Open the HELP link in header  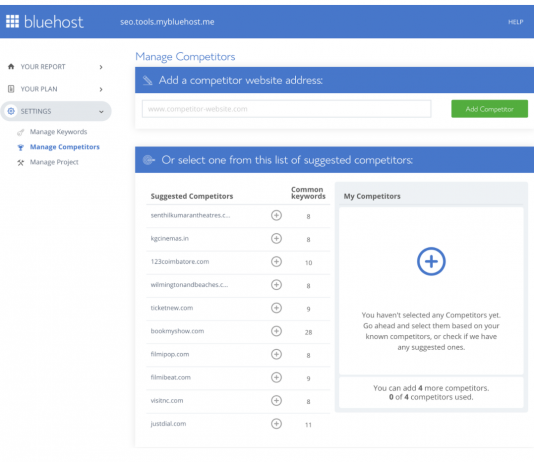pos(516,22)
